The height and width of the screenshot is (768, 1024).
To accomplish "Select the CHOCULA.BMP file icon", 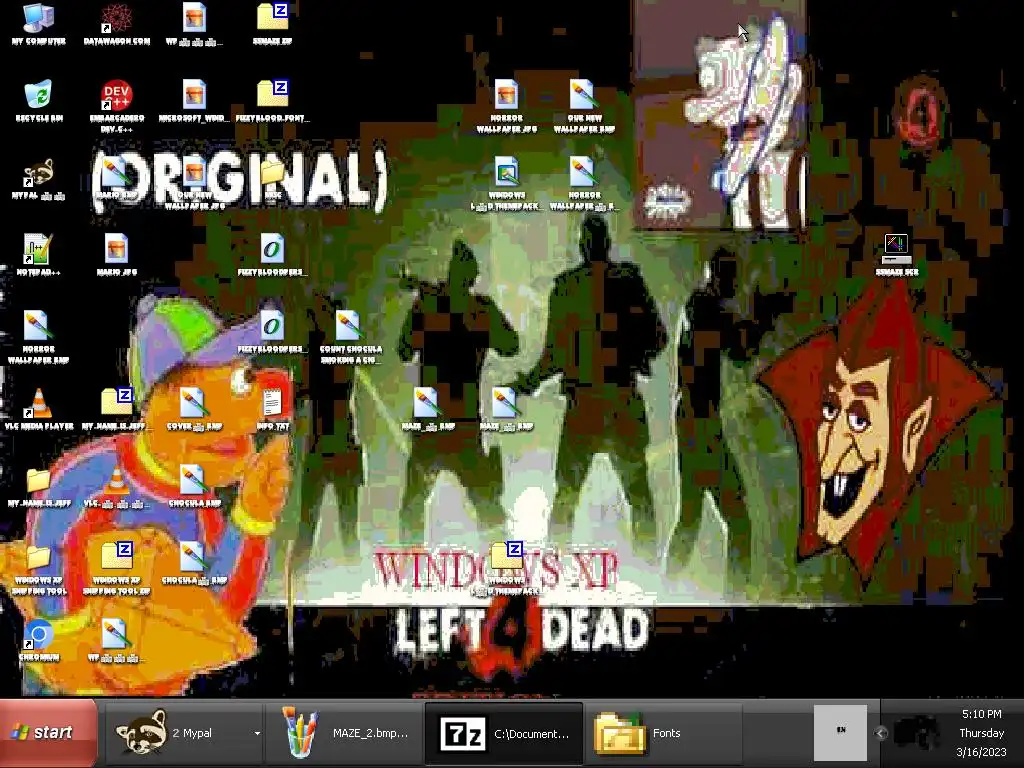I will (194, 486).
